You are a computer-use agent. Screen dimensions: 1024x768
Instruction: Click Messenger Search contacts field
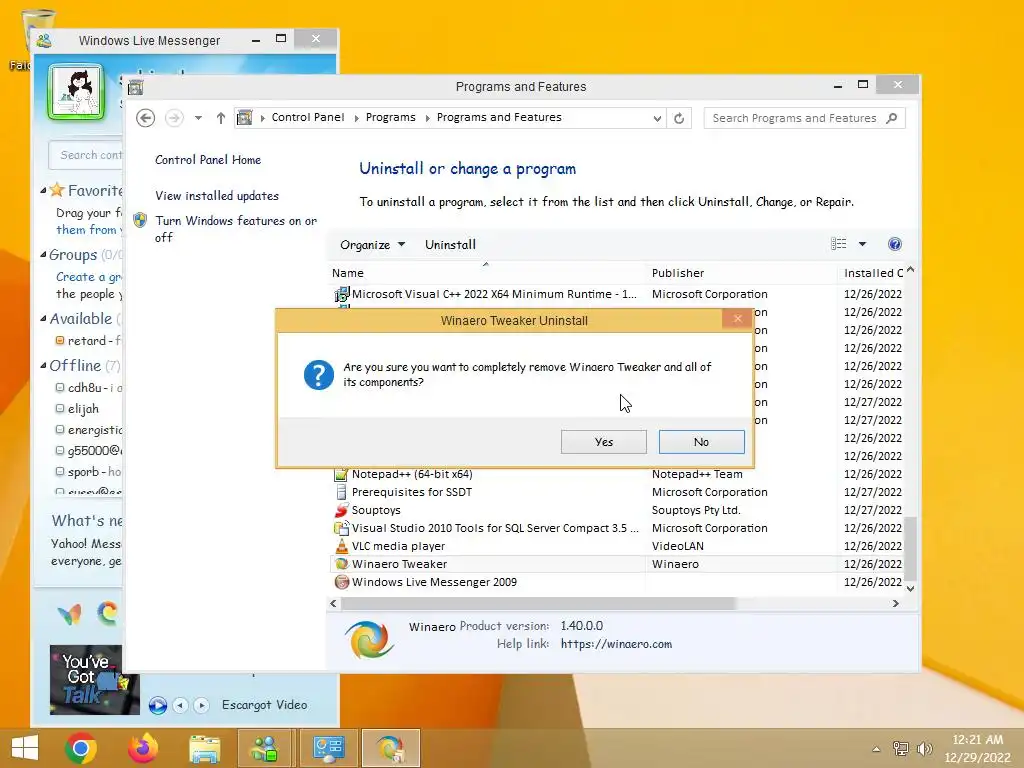(x=86, y=155)
